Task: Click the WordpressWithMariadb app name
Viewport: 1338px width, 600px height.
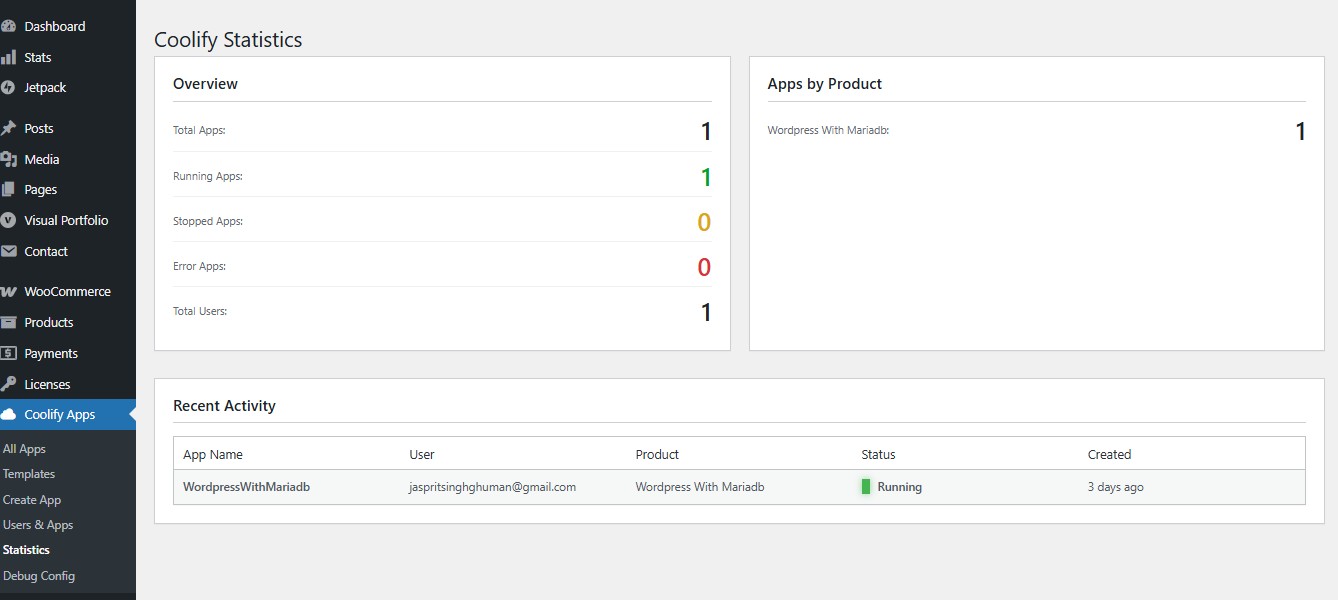Action: [x=246, y=487]
